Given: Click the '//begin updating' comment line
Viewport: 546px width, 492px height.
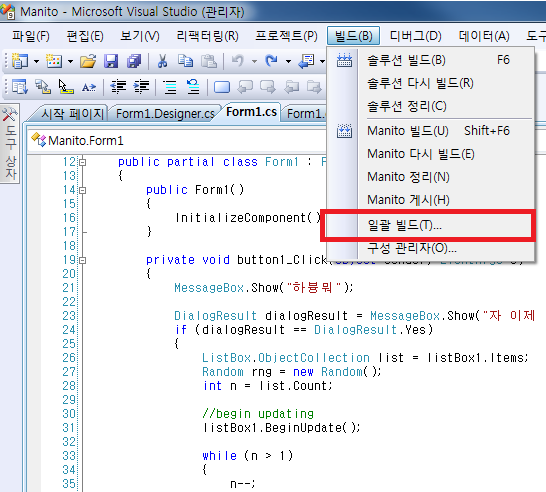Looking at the screenshot, I should (x=258, y=414).
